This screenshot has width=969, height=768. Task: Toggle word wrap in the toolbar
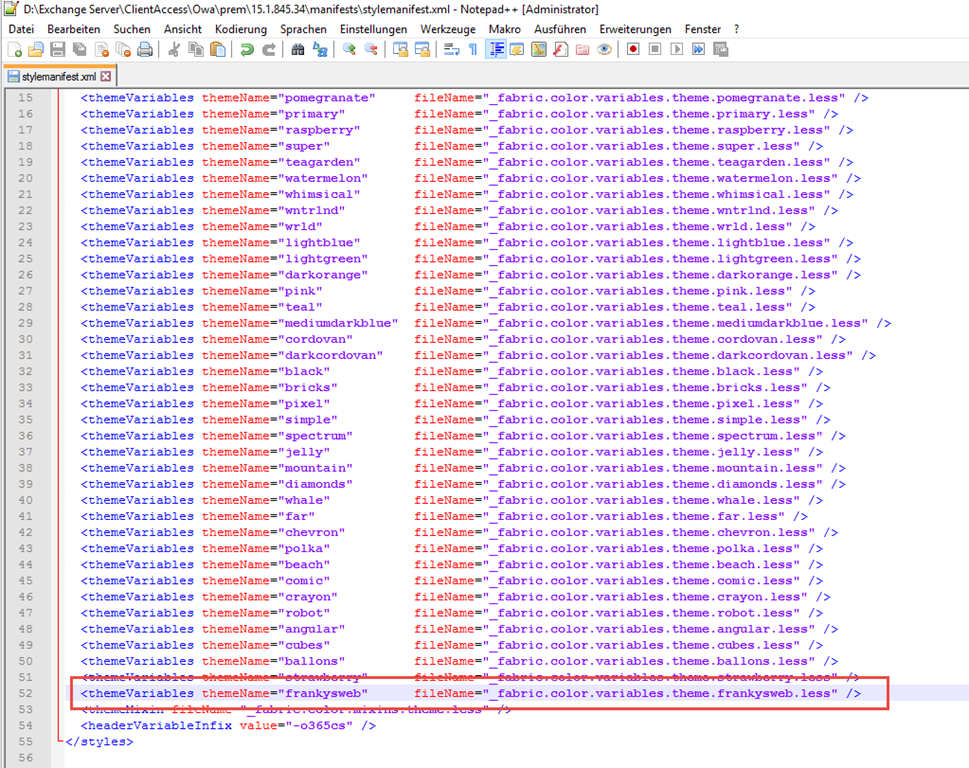(451, 49)
